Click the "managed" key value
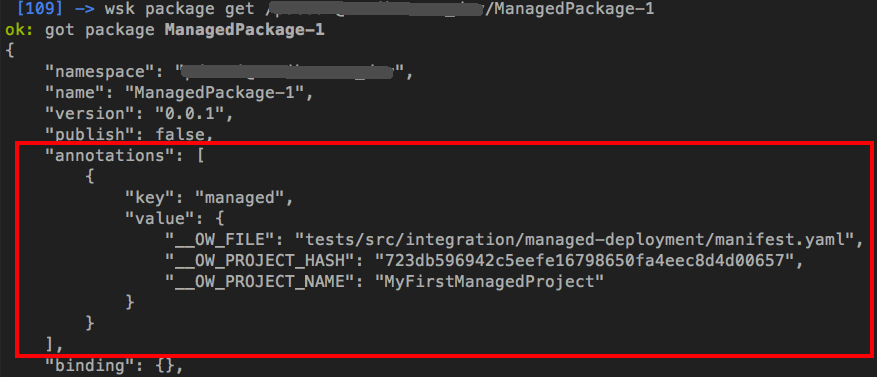Viewport: 877px width, 377px height. click(243, 198)
